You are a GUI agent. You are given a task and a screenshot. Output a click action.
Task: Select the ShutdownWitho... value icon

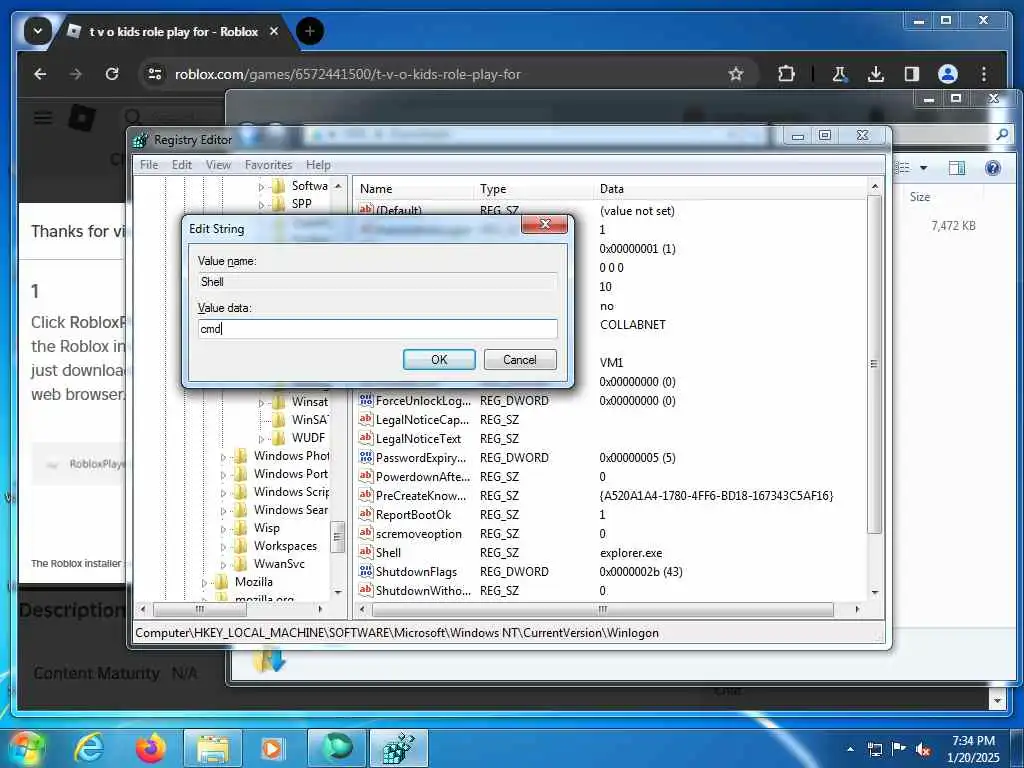point(366,590)
